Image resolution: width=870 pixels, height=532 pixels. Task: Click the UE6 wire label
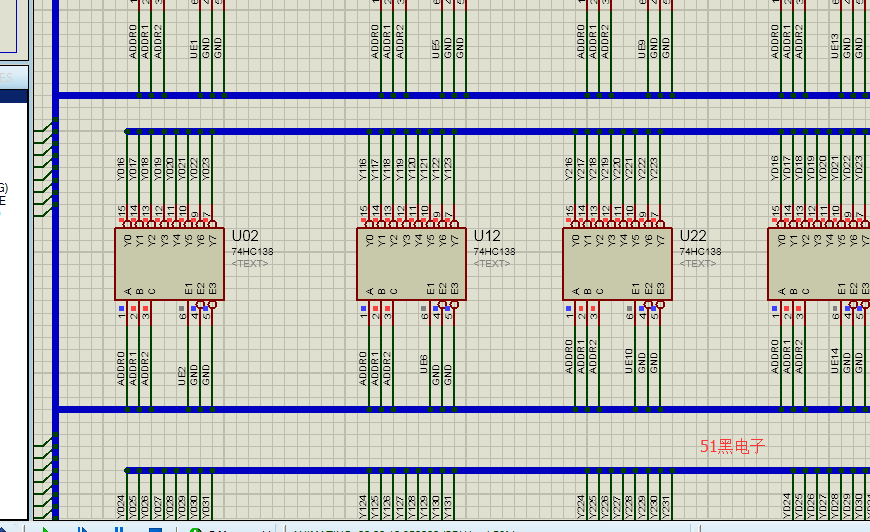click(424, 364)
